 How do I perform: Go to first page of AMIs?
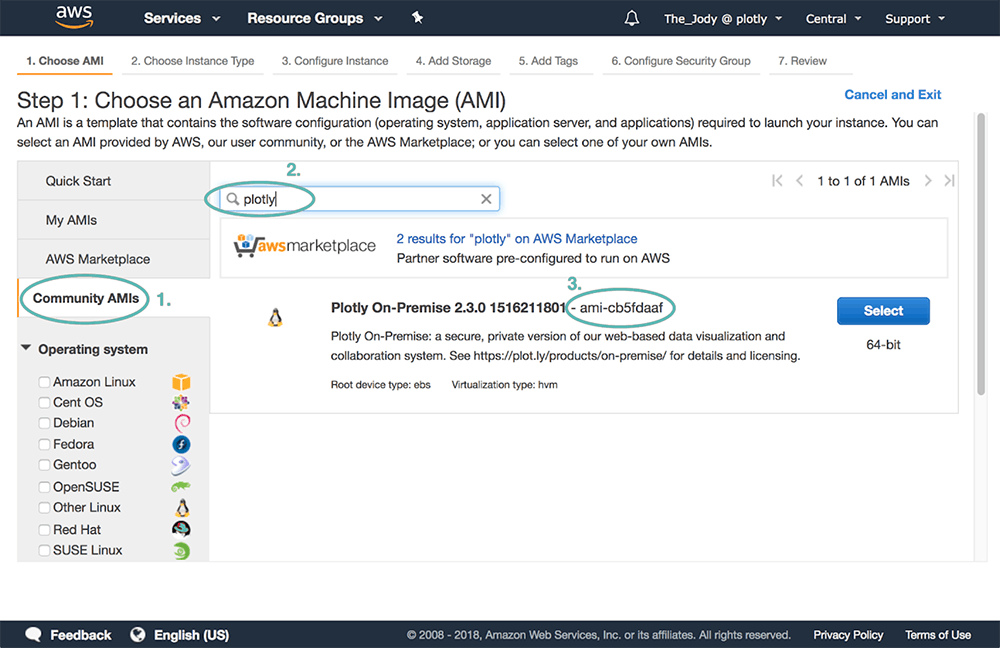pyautogui.click(x=777, y=180)
